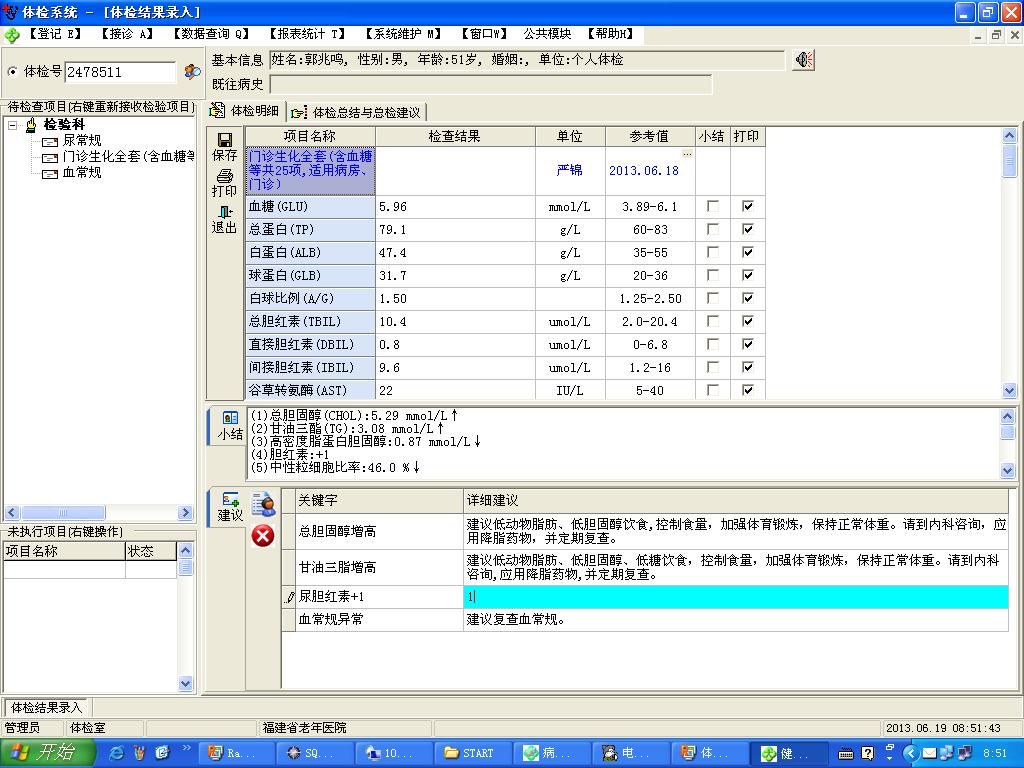Image resolution: width=1024 pixels, height=768 pixels.
Task: Click results table scroll down arrow
Action: click(1009, 391)
